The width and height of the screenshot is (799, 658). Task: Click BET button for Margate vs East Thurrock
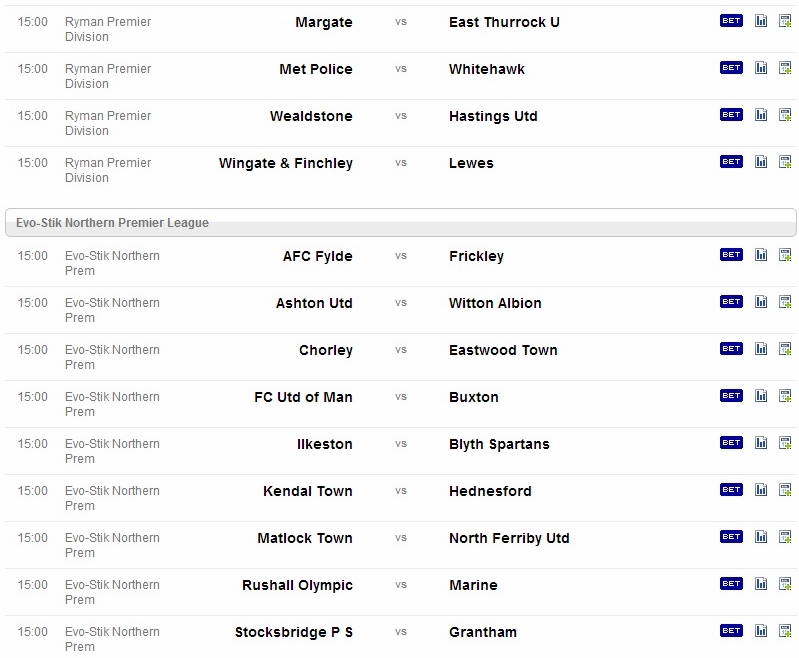(x=731, y=21)
